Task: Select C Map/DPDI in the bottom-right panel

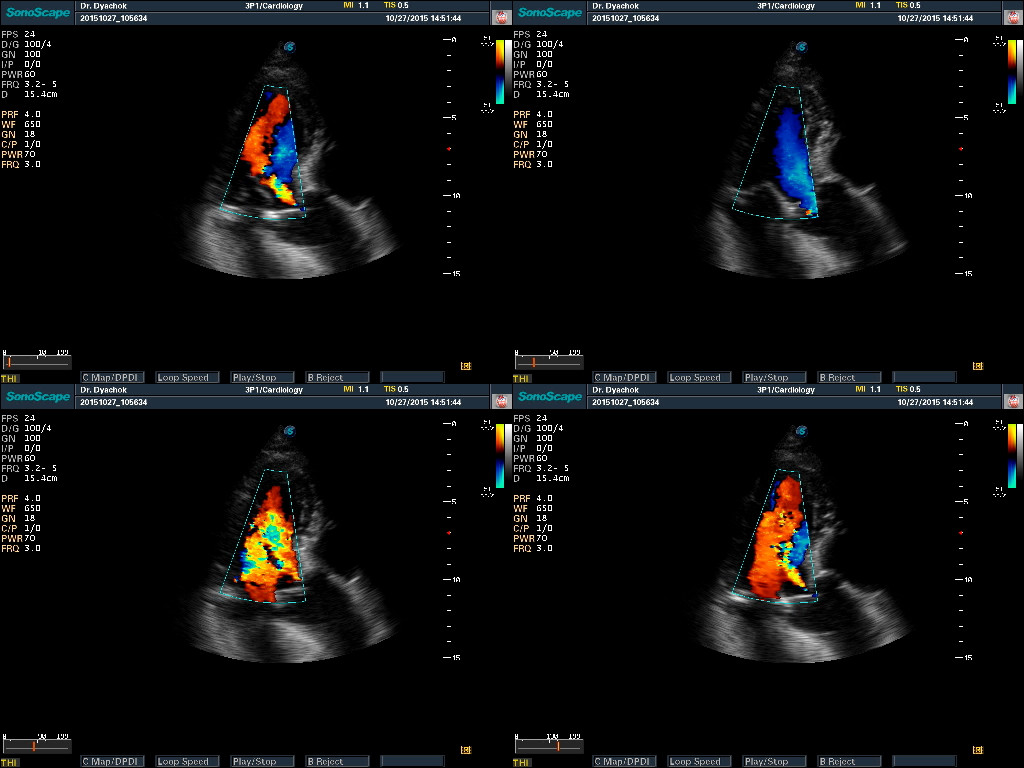Action: point(624,762)
